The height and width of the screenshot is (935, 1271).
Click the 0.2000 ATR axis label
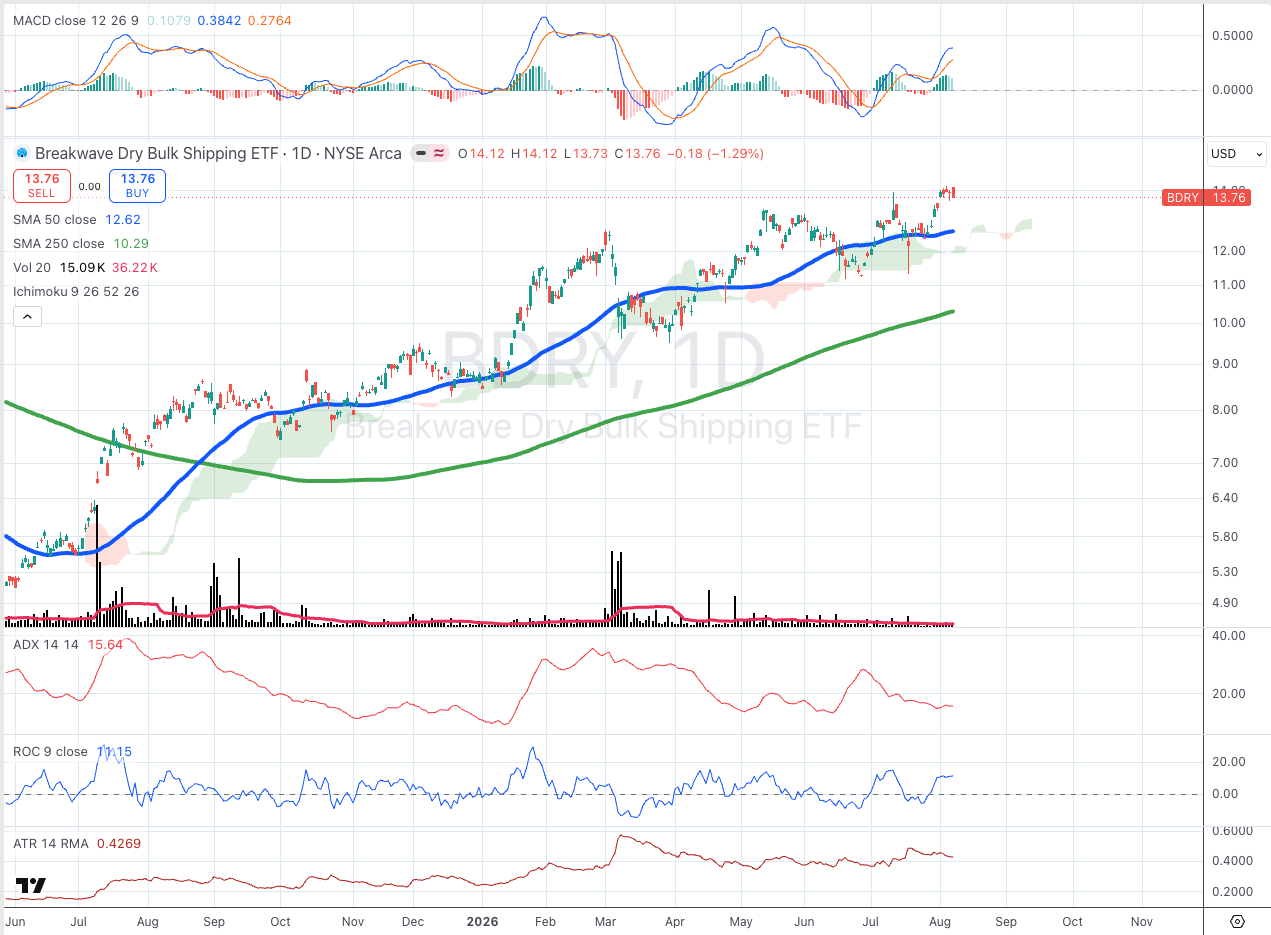pyautogui.click(x=1231, y=892)
